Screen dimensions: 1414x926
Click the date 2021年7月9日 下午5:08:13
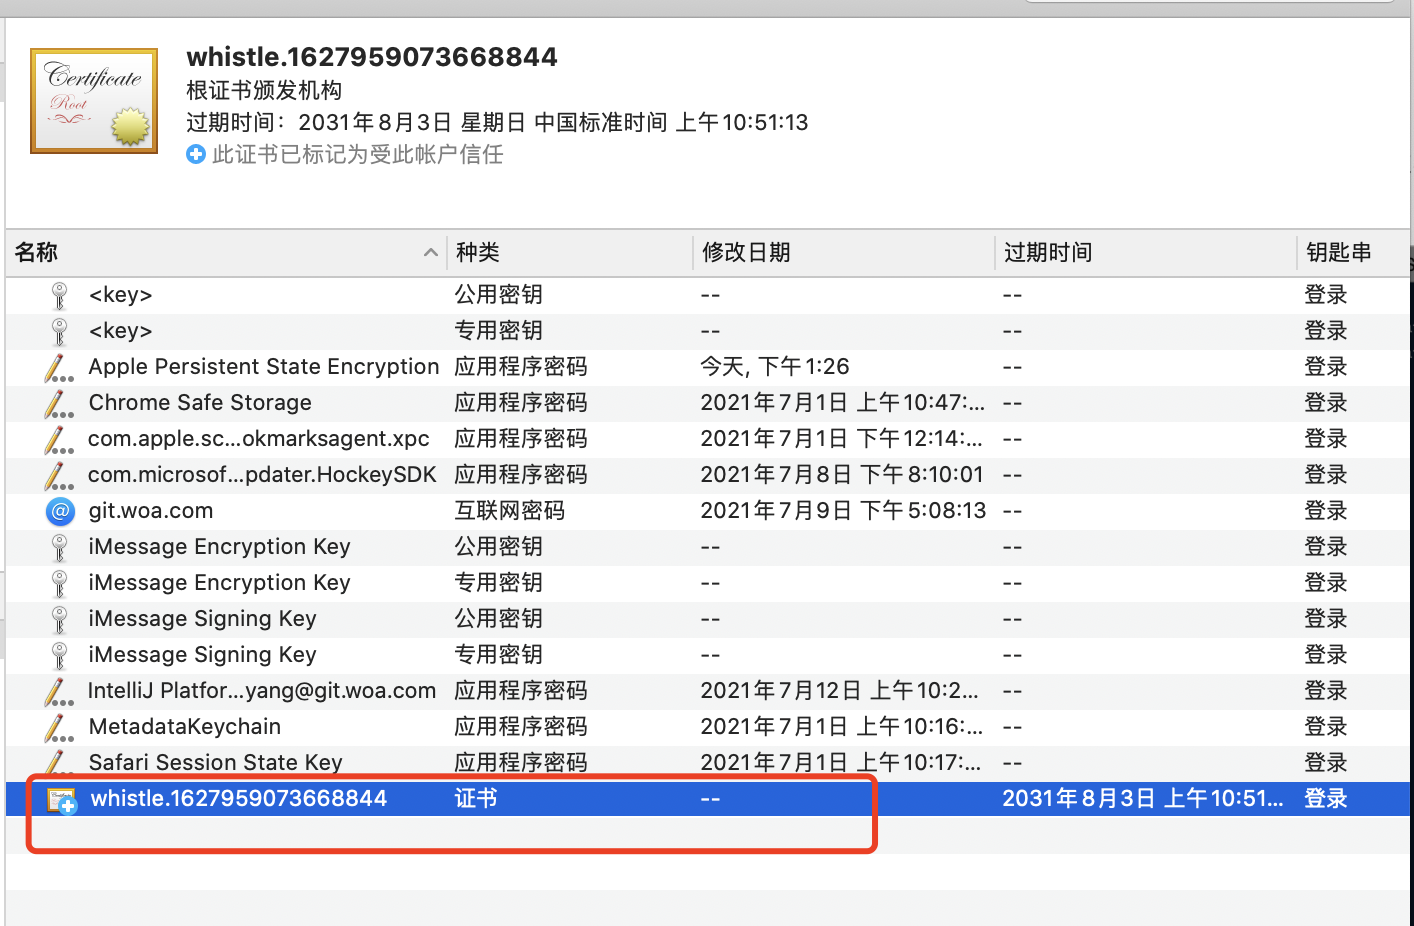(x=843, y=511)
